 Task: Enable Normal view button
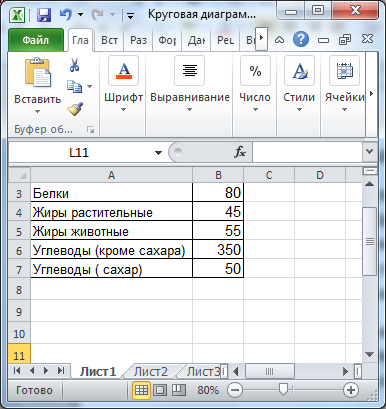pos(141,390)
